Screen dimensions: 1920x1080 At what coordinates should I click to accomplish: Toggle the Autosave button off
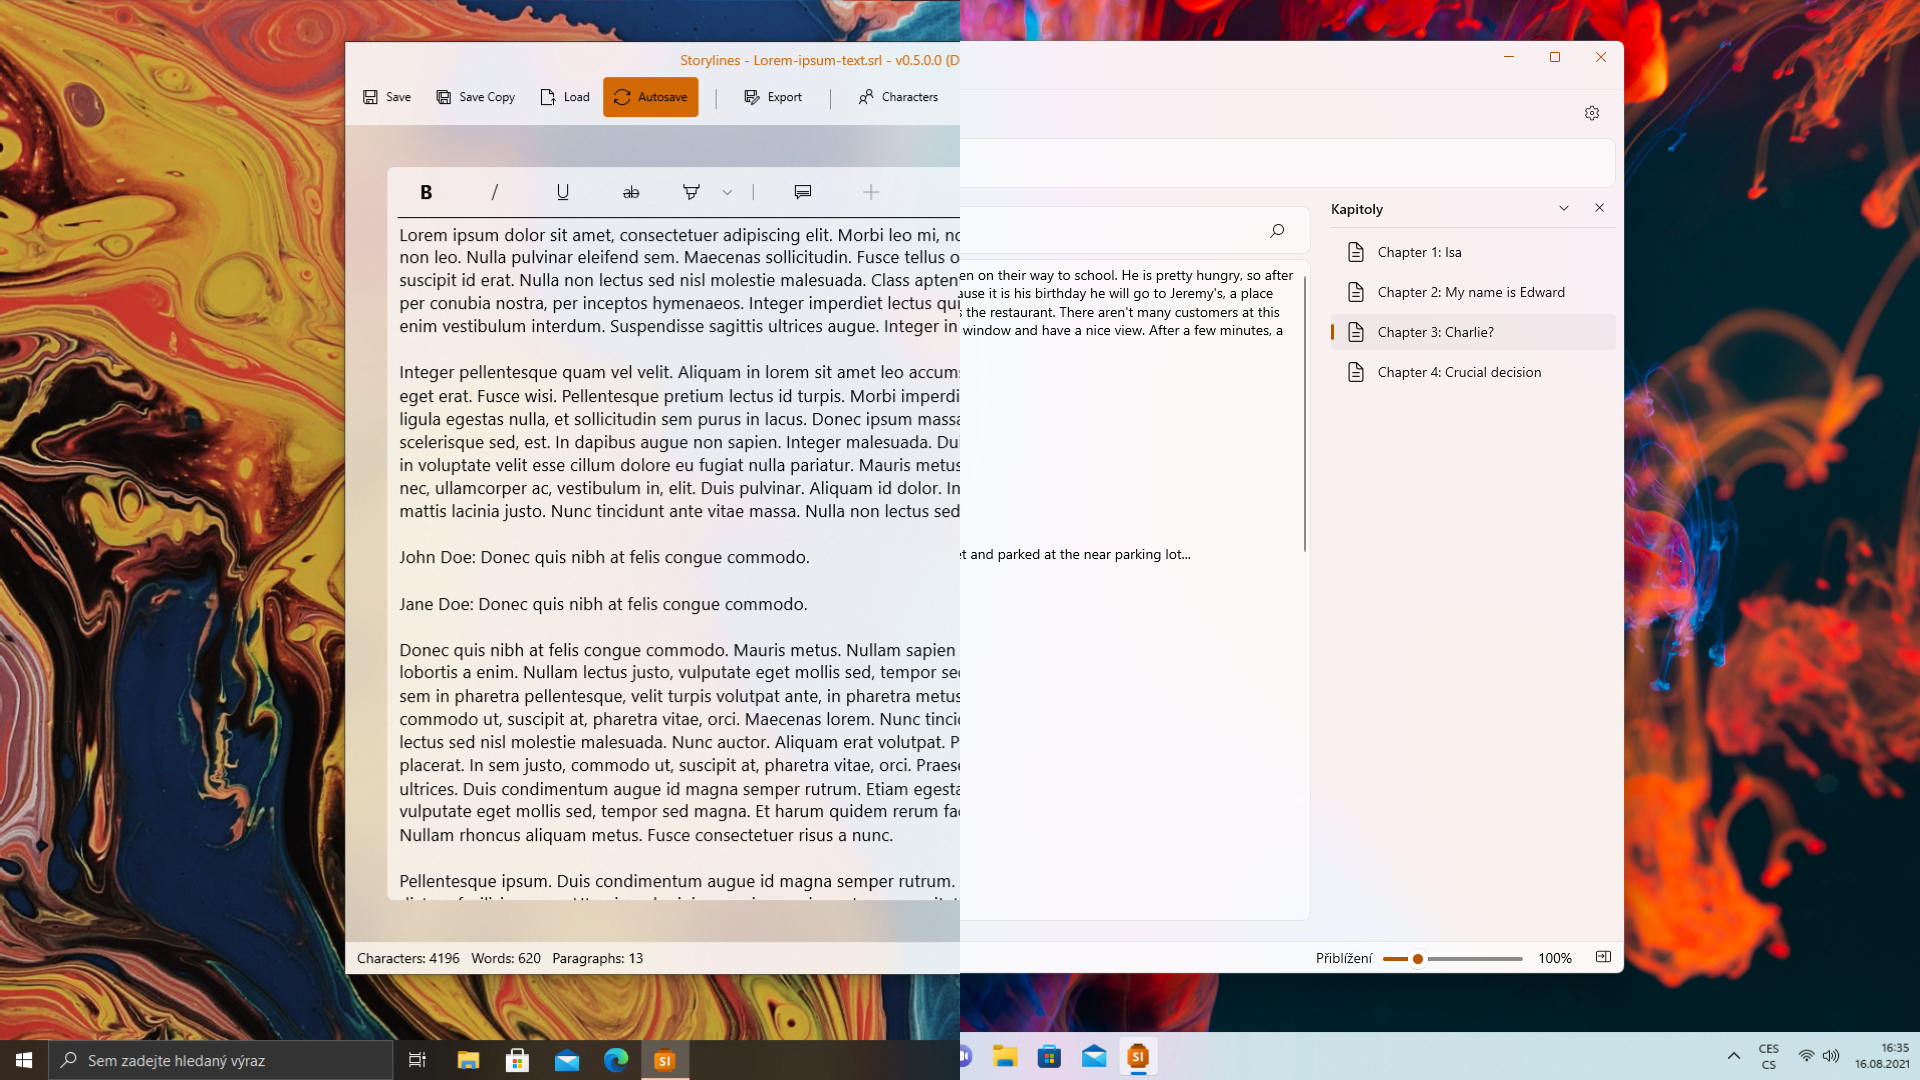click(x=650, y=97)
